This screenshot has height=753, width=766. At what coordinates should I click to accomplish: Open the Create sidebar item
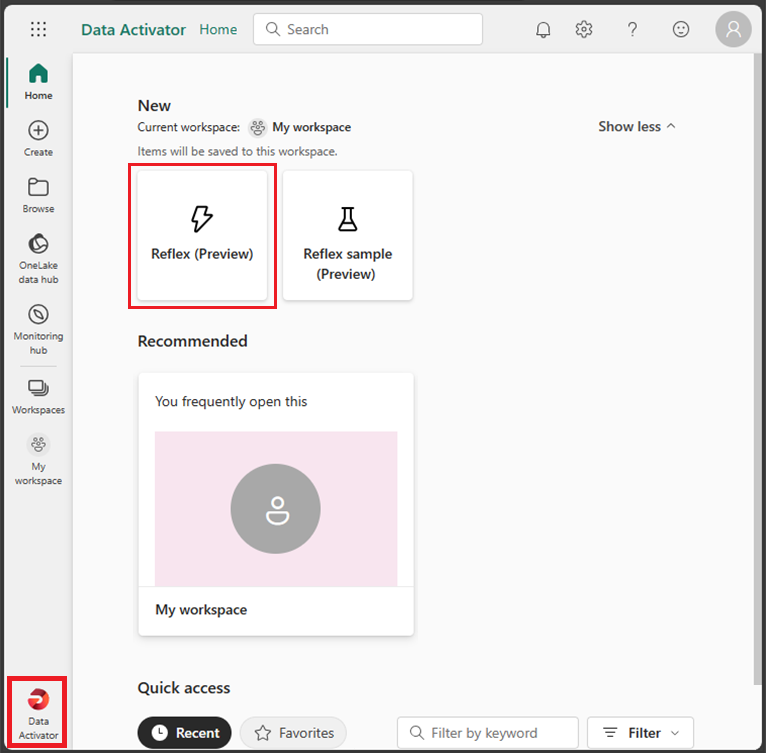coord(38,138)
